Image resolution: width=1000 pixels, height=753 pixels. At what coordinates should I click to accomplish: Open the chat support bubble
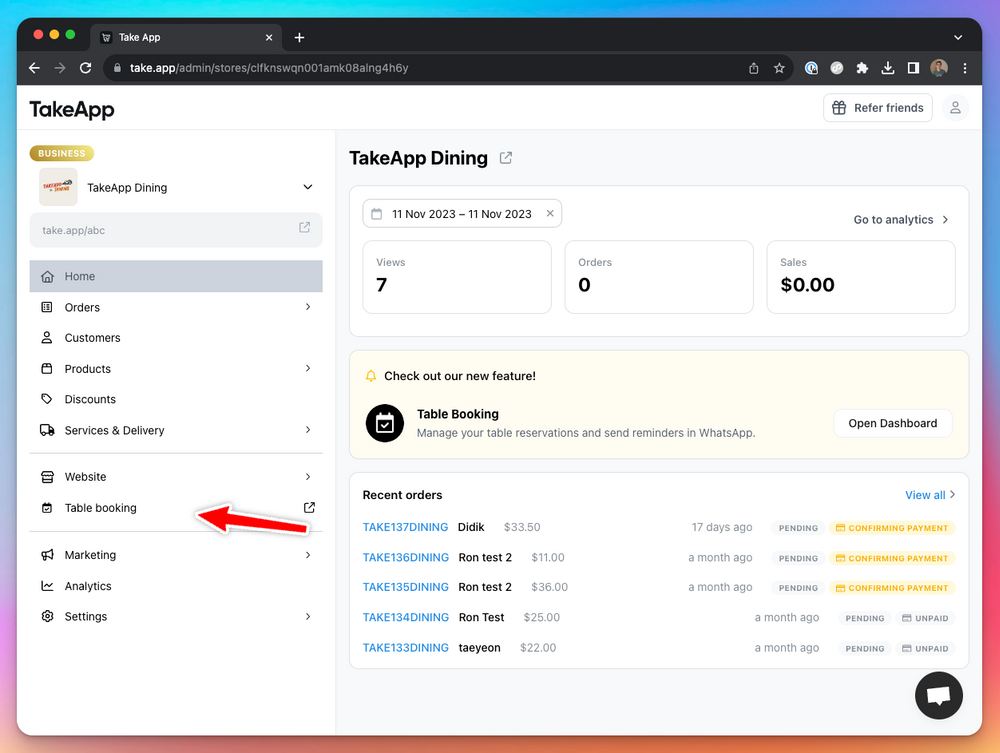pyautogui.click(x=938, y=696)
